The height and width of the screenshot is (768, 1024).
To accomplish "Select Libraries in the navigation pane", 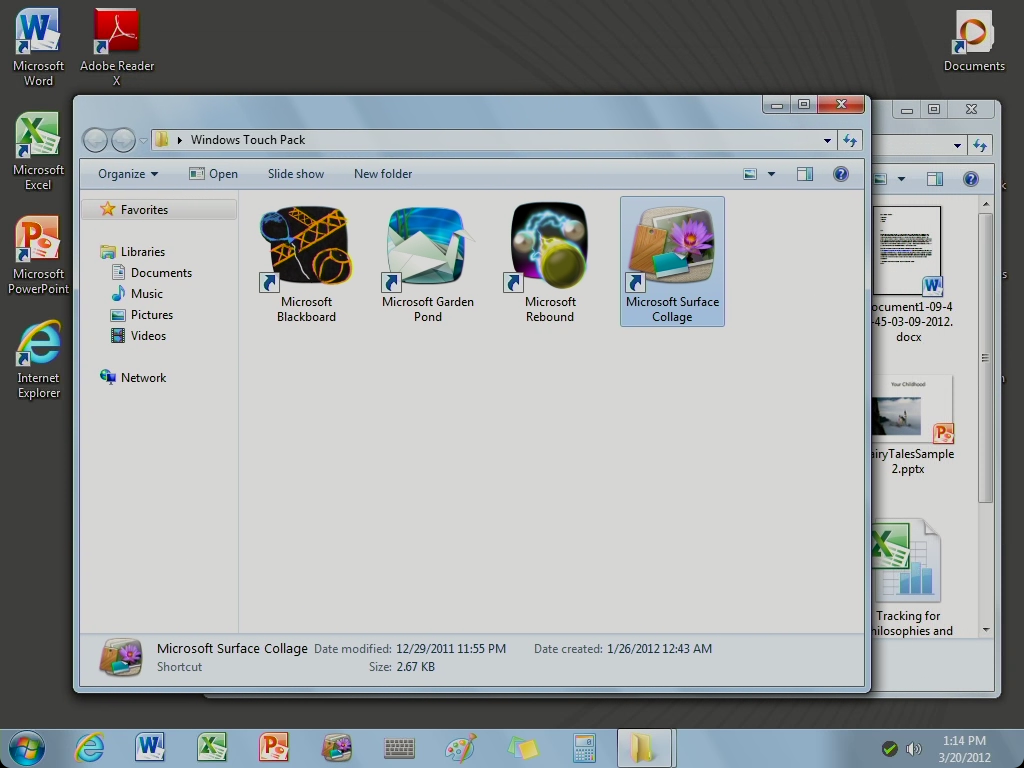I will click(x=133, y=251).
